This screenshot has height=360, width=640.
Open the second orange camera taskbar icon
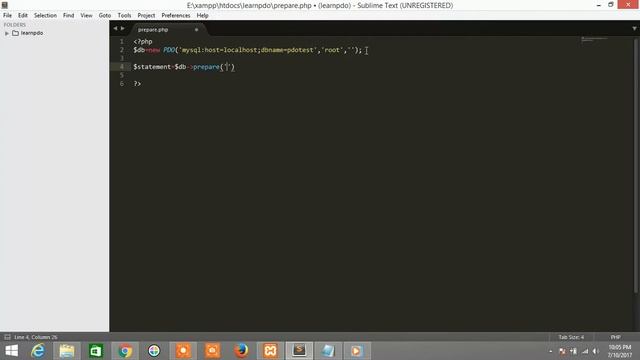[x=212, y=351]
